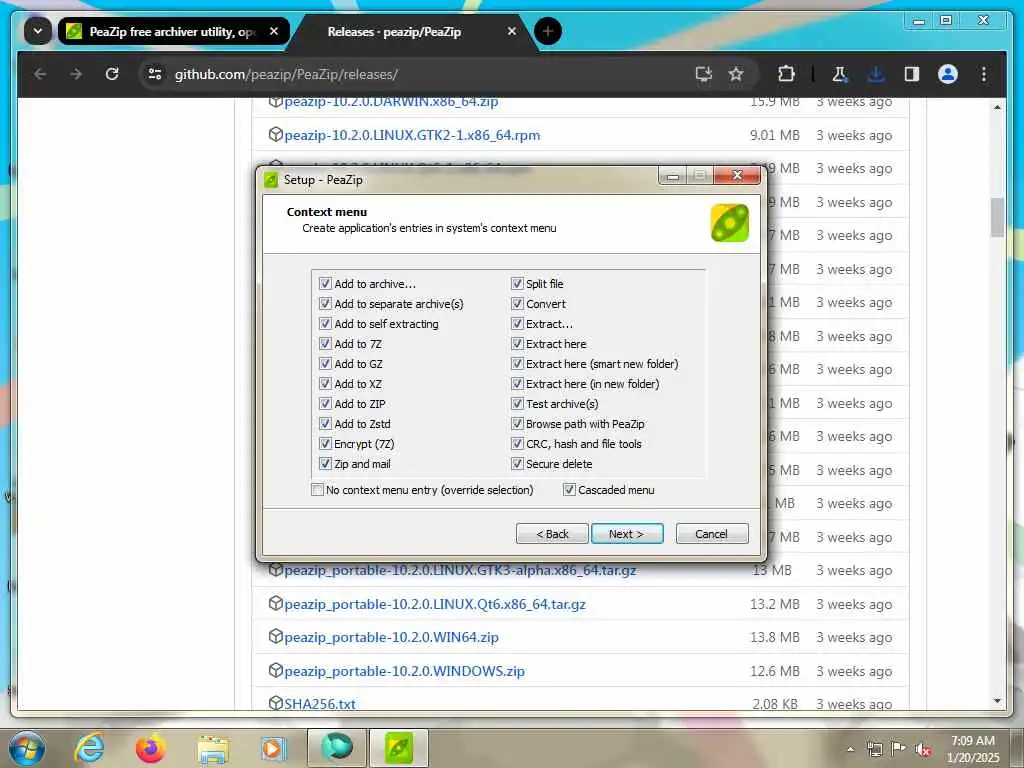Launch Firefox from the taskbar
The image size is (1024, 768).
coord(151,748)
